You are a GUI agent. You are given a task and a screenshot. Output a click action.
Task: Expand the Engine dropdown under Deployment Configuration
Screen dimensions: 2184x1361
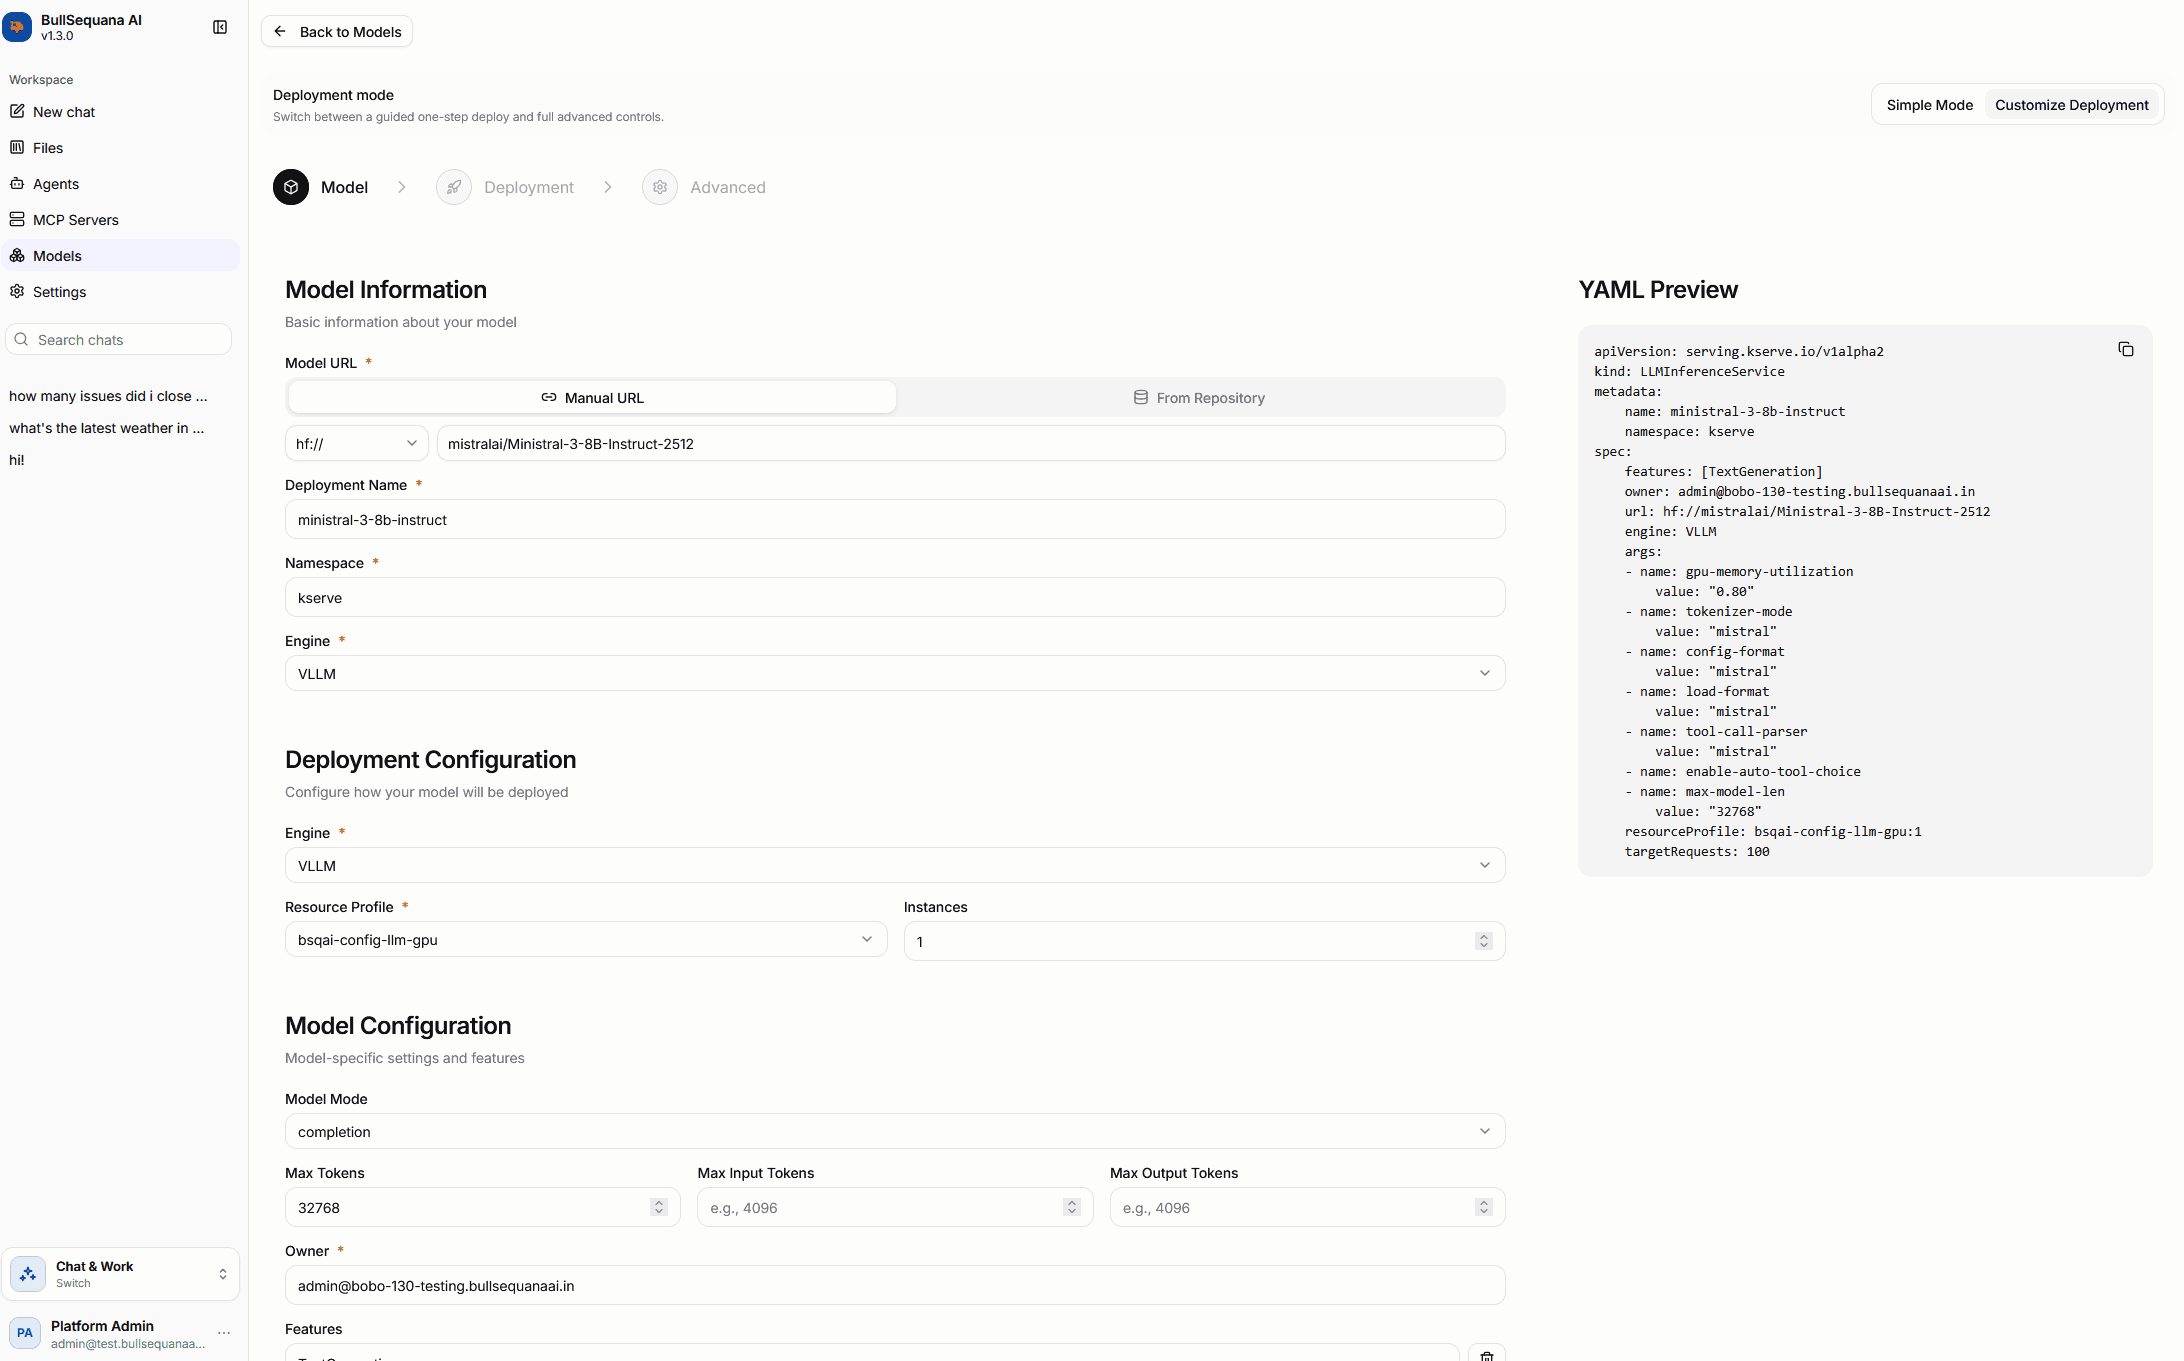pos(895,866)
